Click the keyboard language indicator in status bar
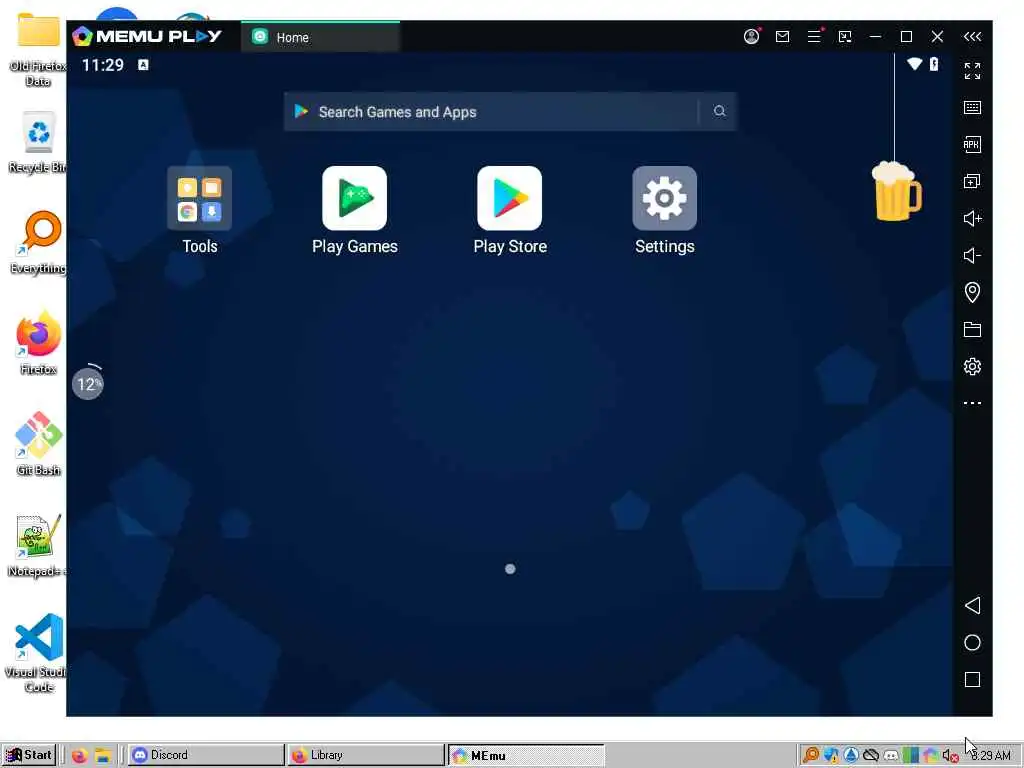This screenshot has width=1024, height=768. click(143, 65)
